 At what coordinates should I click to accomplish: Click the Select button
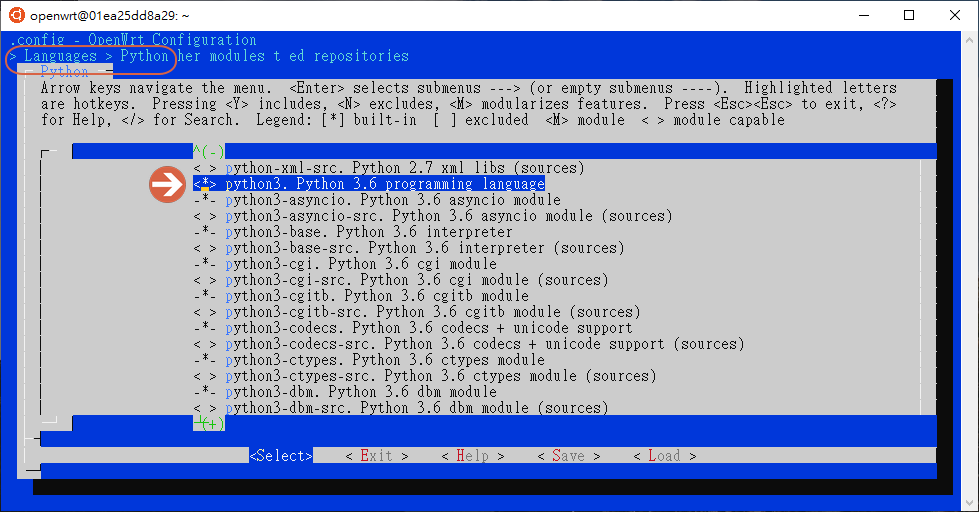(281, 456)
